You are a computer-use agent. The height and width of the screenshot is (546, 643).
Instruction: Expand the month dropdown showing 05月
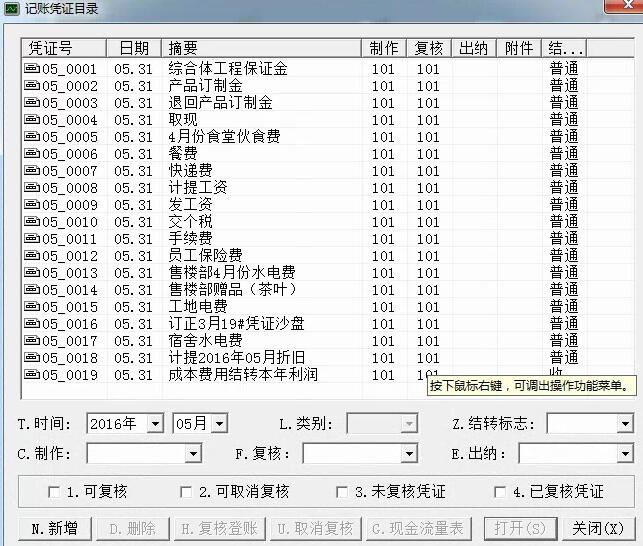coord(219,424)
